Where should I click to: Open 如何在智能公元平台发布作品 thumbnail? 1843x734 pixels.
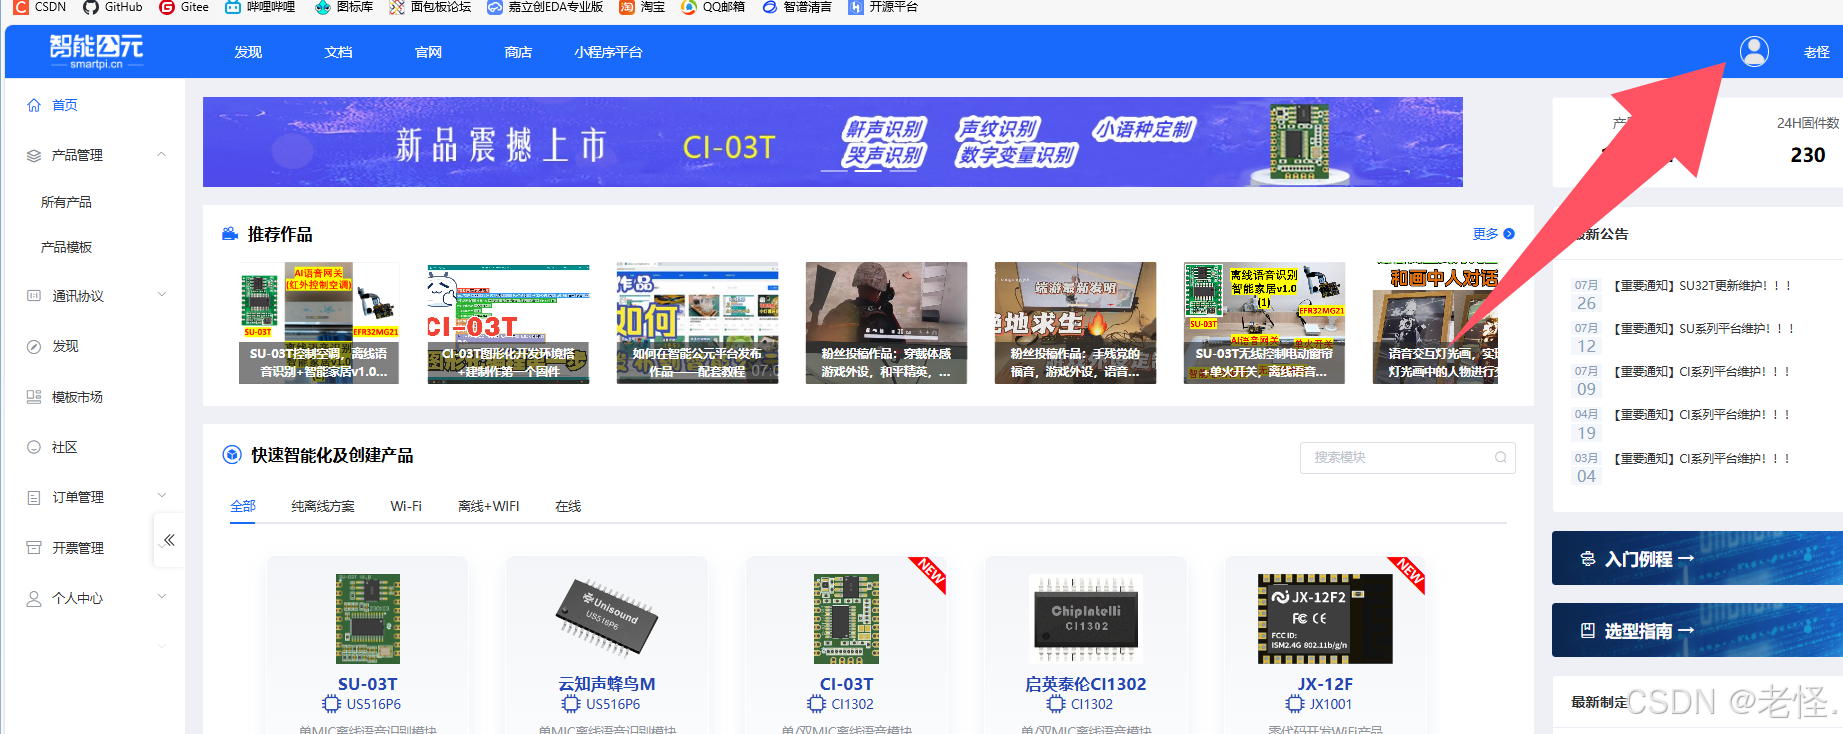coord(697,323)
